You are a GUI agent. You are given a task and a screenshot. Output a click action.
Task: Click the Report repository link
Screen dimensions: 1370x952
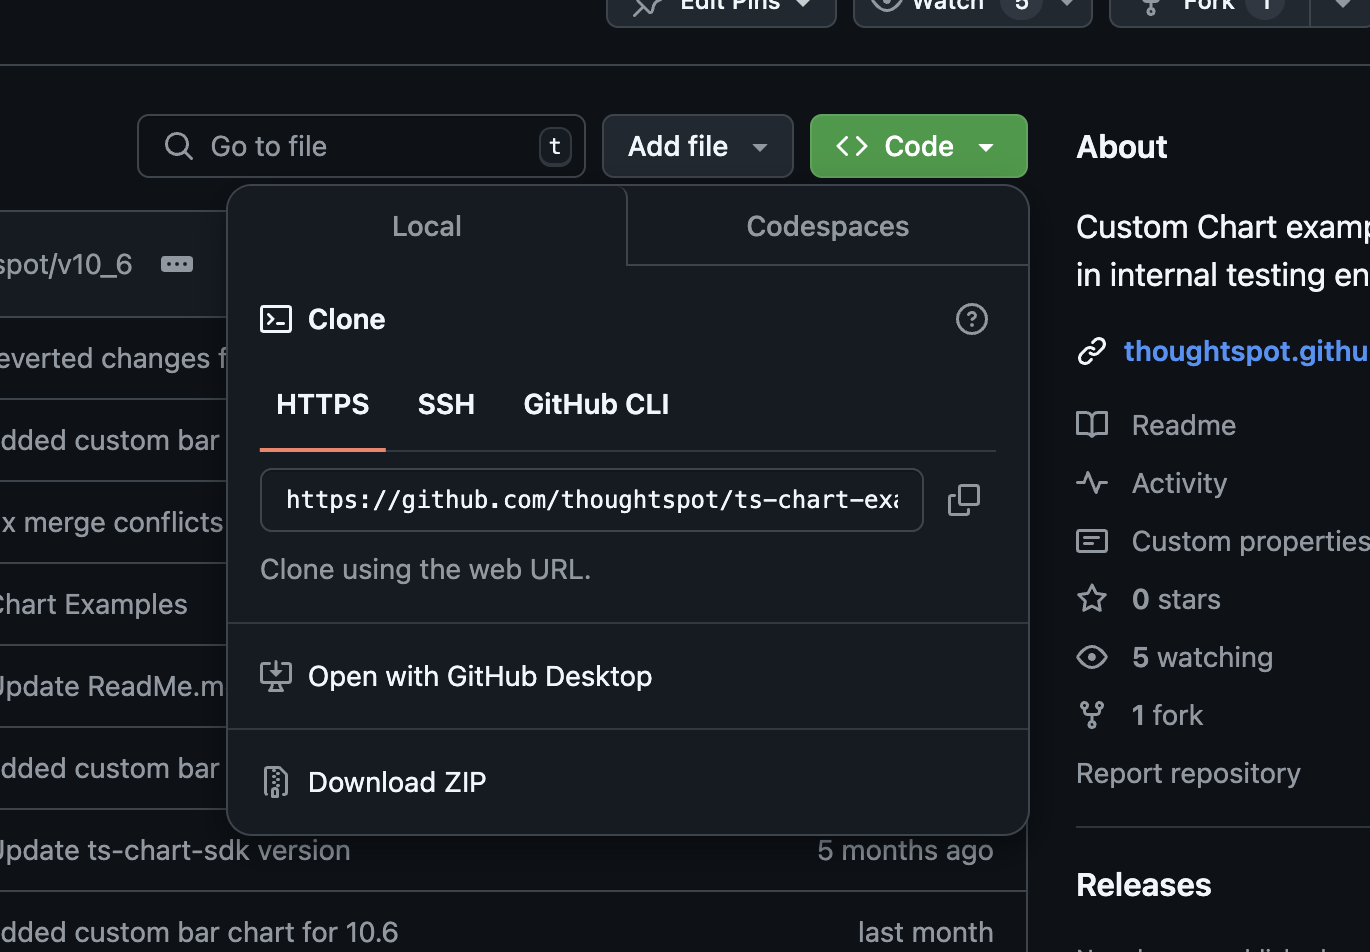pyautogui.click(x=1188, y=773)
